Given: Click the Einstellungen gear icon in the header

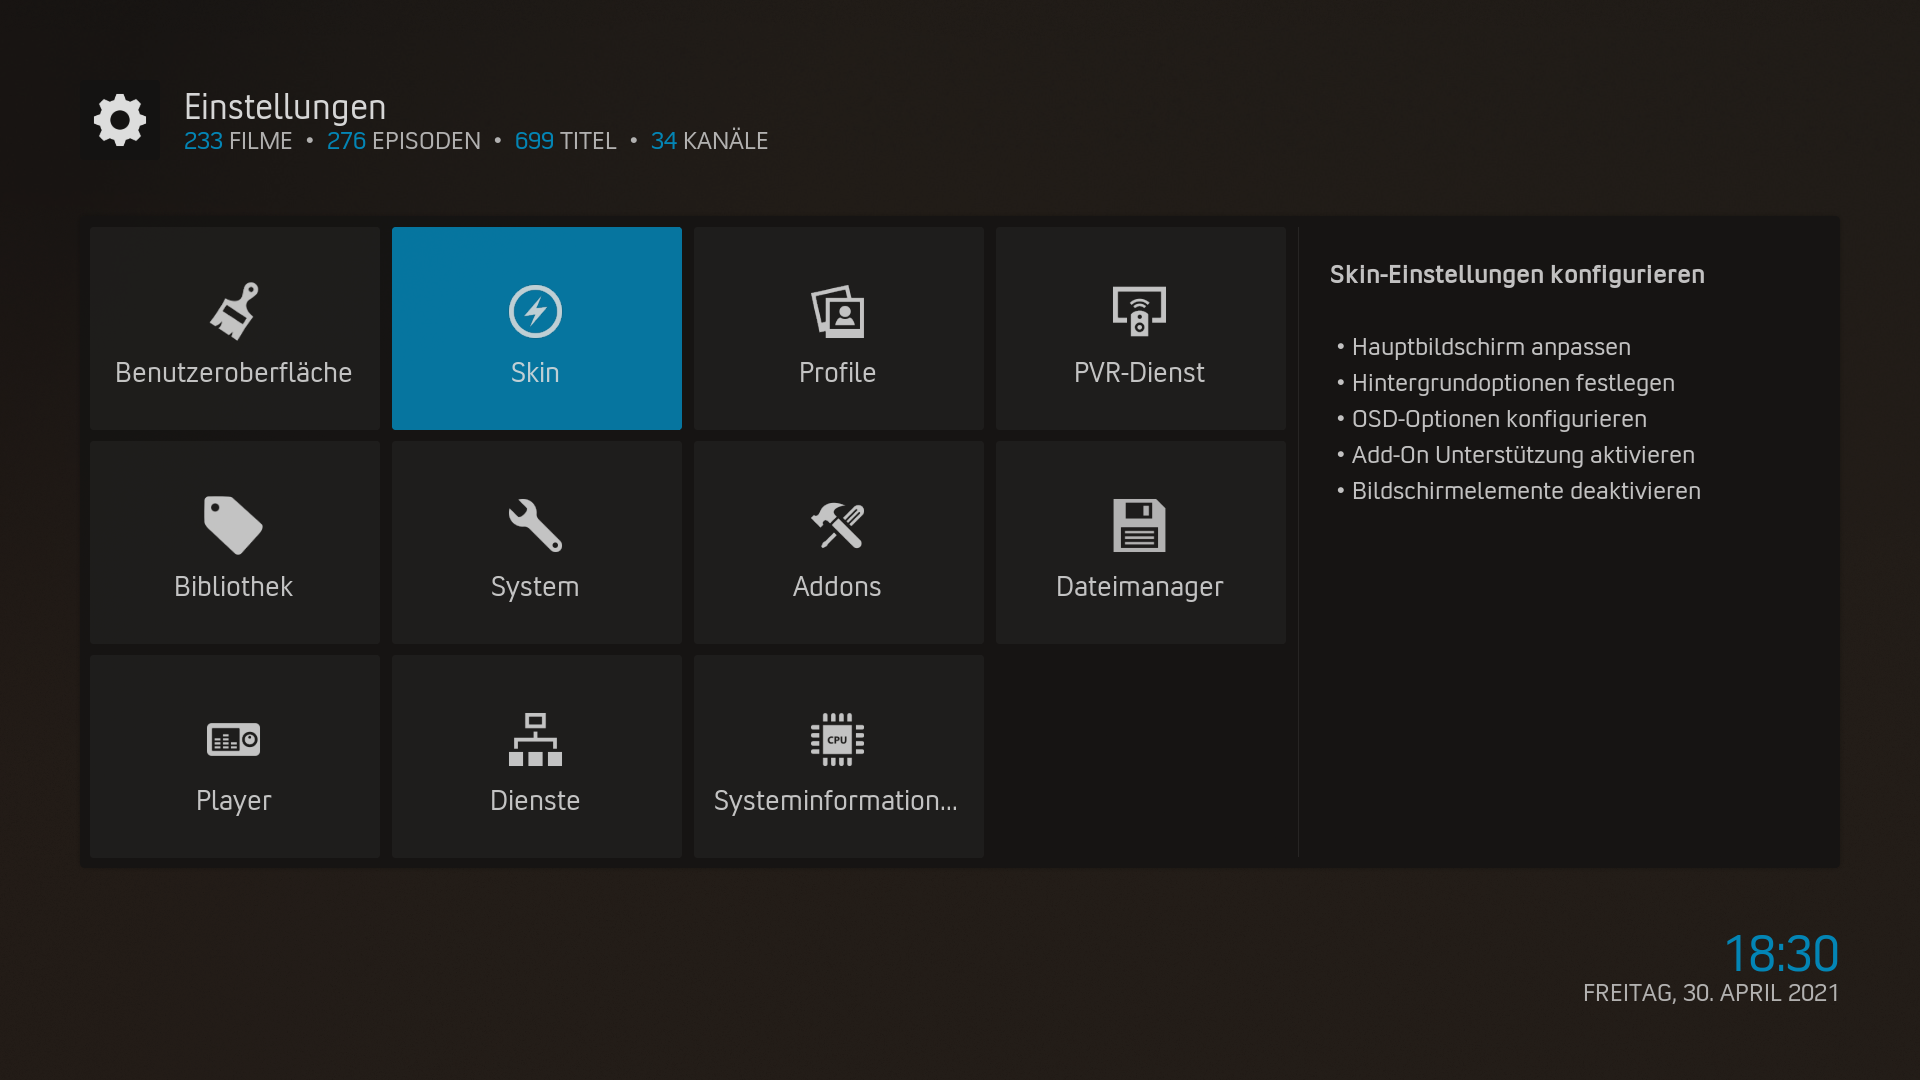Looking at the screenshot, I should pos(120,120).
